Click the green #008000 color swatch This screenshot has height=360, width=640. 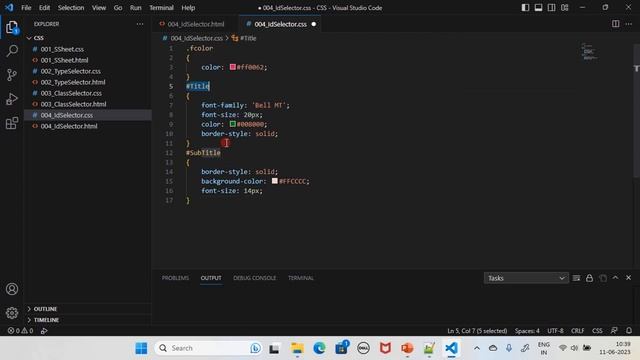click(233, 124)
